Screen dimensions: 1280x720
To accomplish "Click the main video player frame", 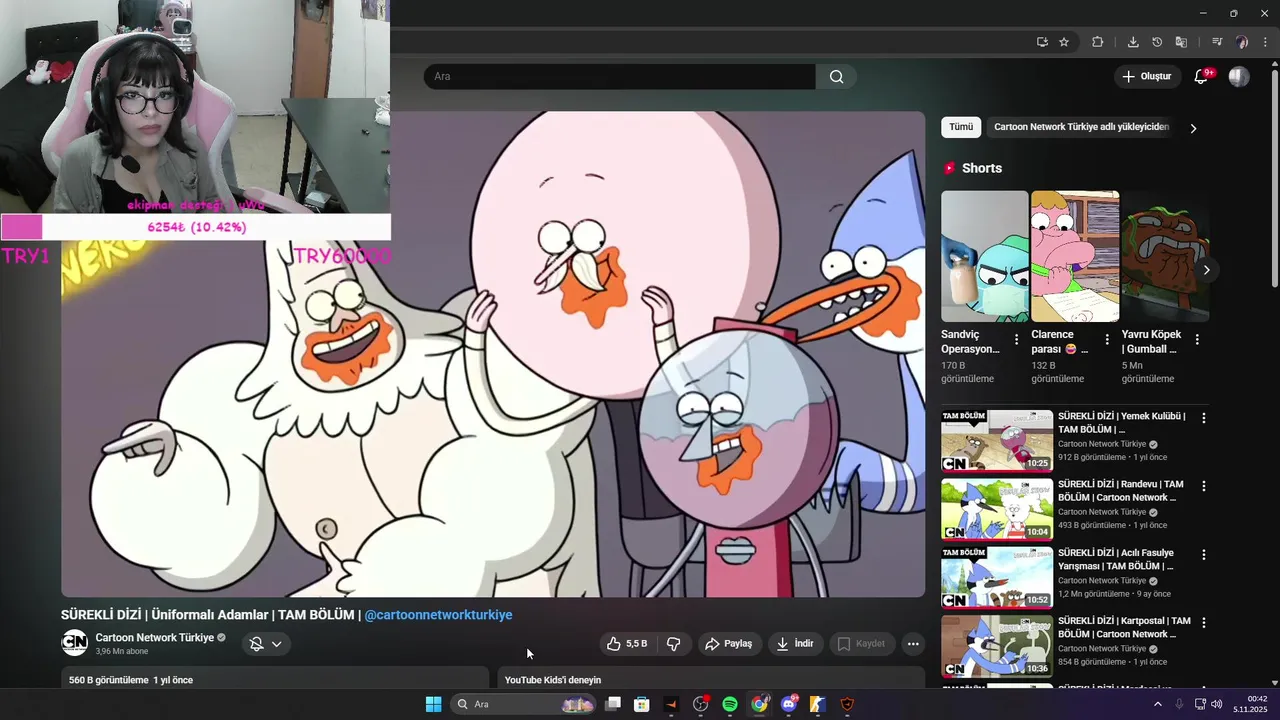I will coord(493,354).
